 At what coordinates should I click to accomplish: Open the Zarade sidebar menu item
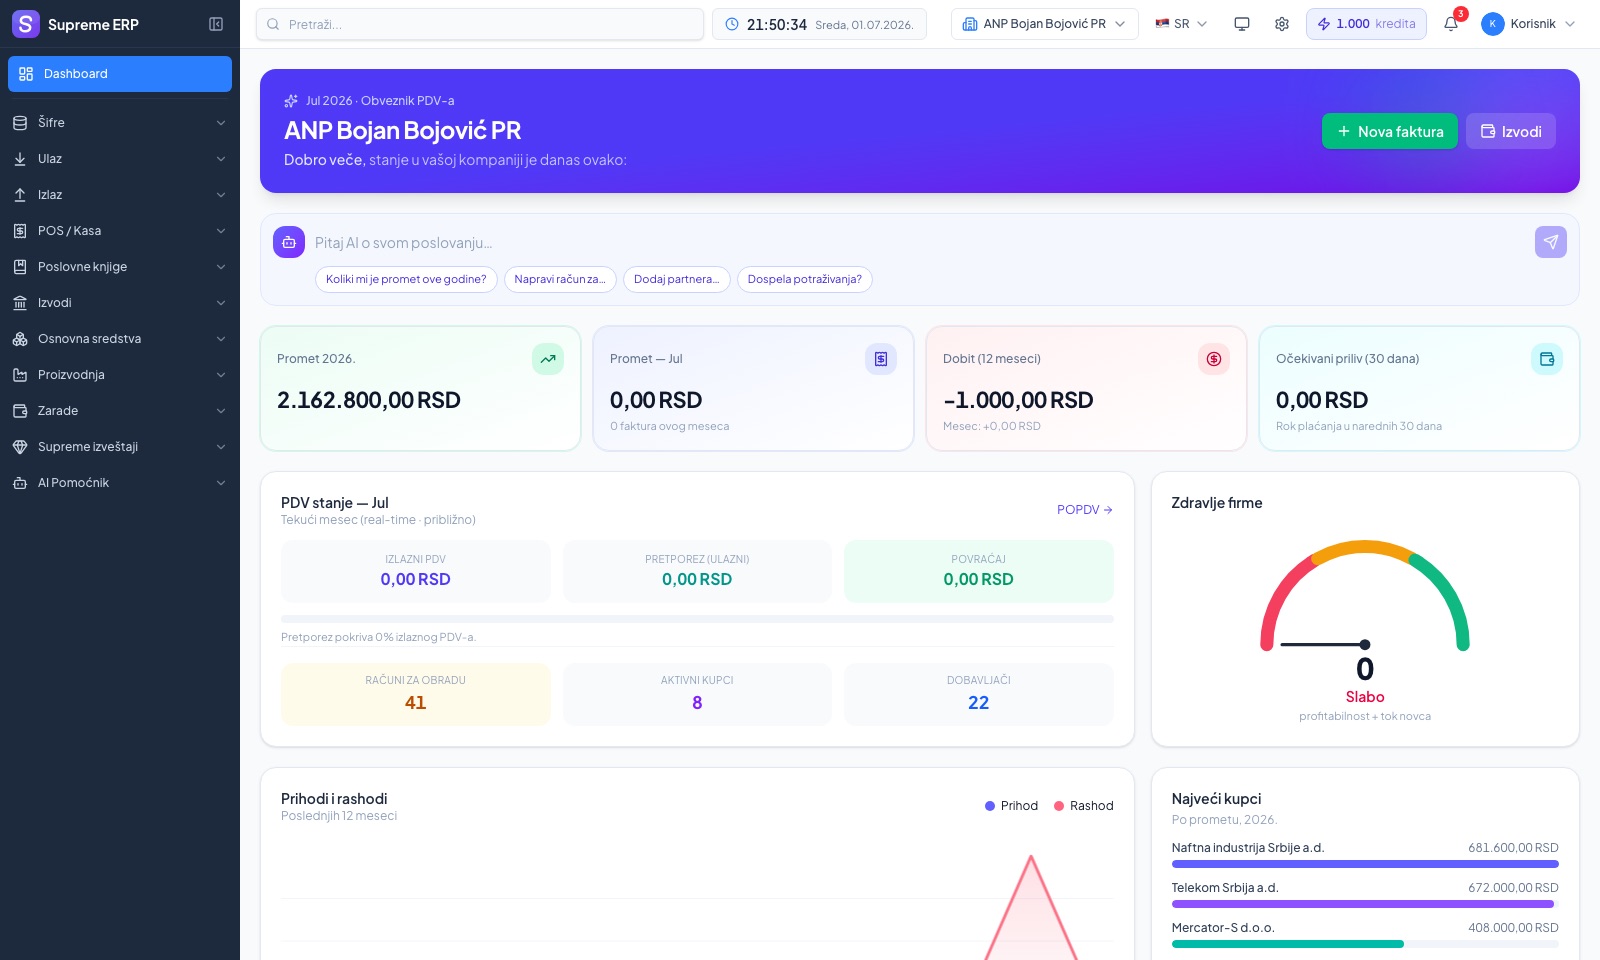pos(120,411)
